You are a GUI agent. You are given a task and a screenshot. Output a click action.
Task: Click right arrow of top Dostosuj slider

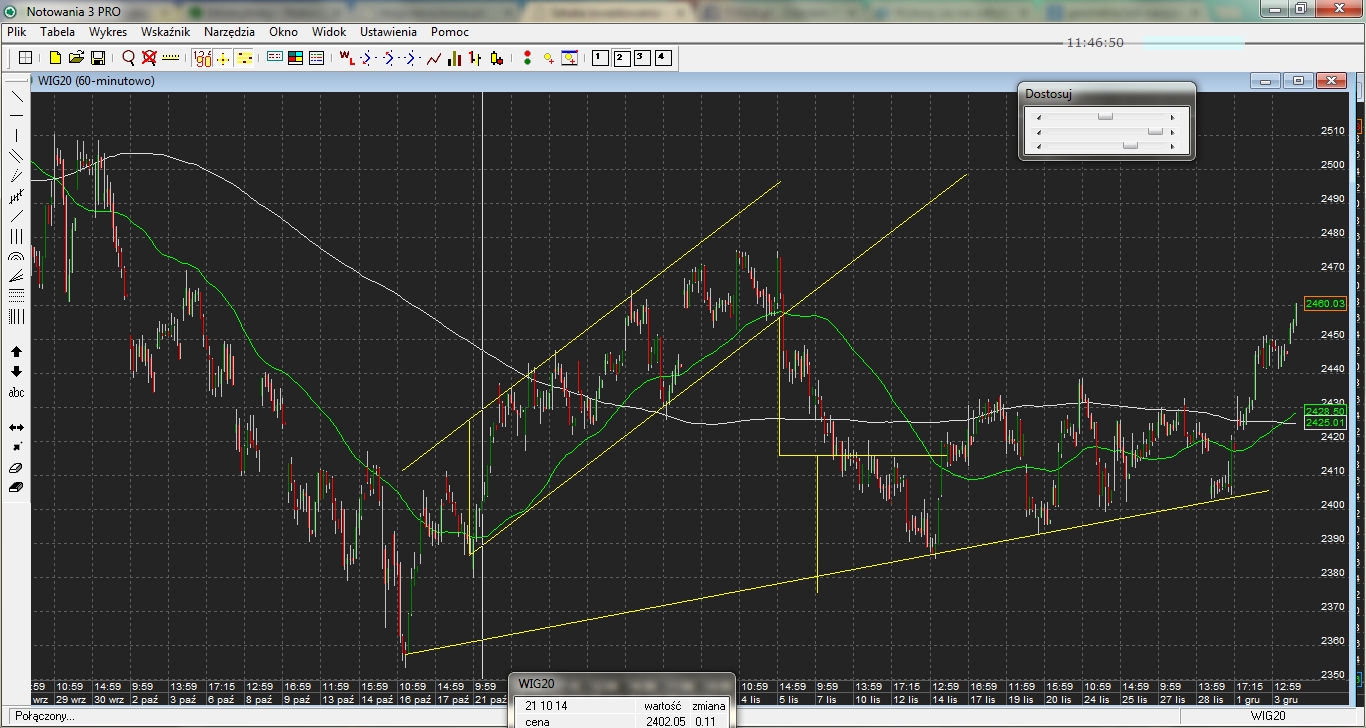pos(1172,116)
